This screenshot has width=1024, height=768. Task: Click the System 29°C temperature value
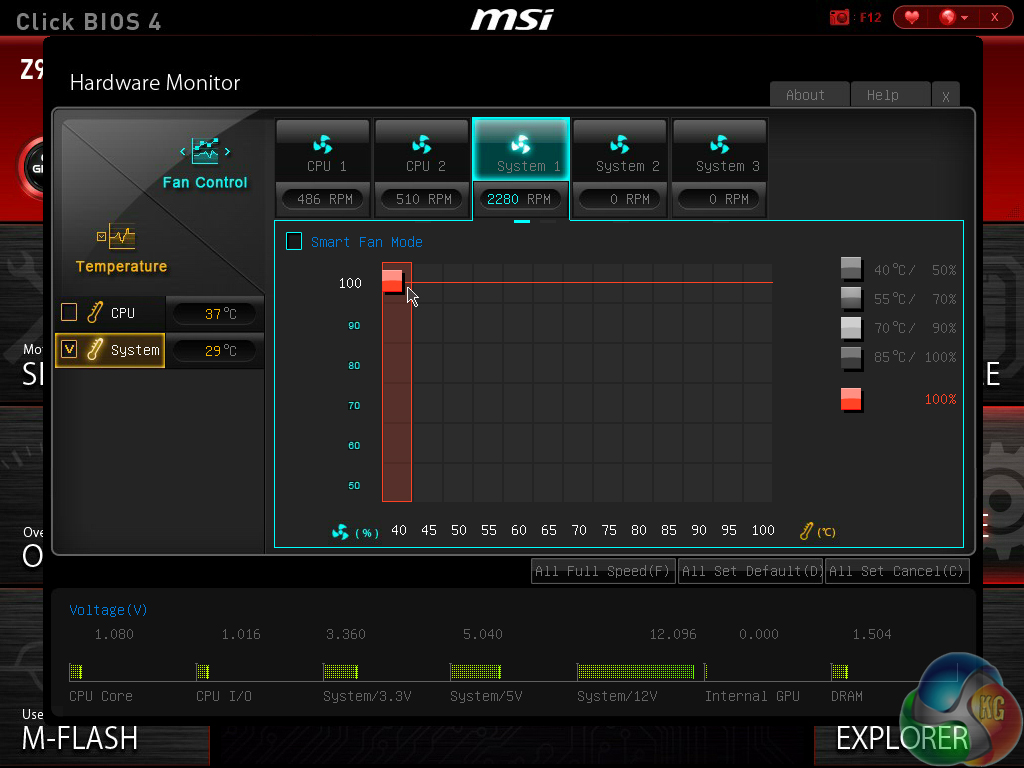coord(216,351)
